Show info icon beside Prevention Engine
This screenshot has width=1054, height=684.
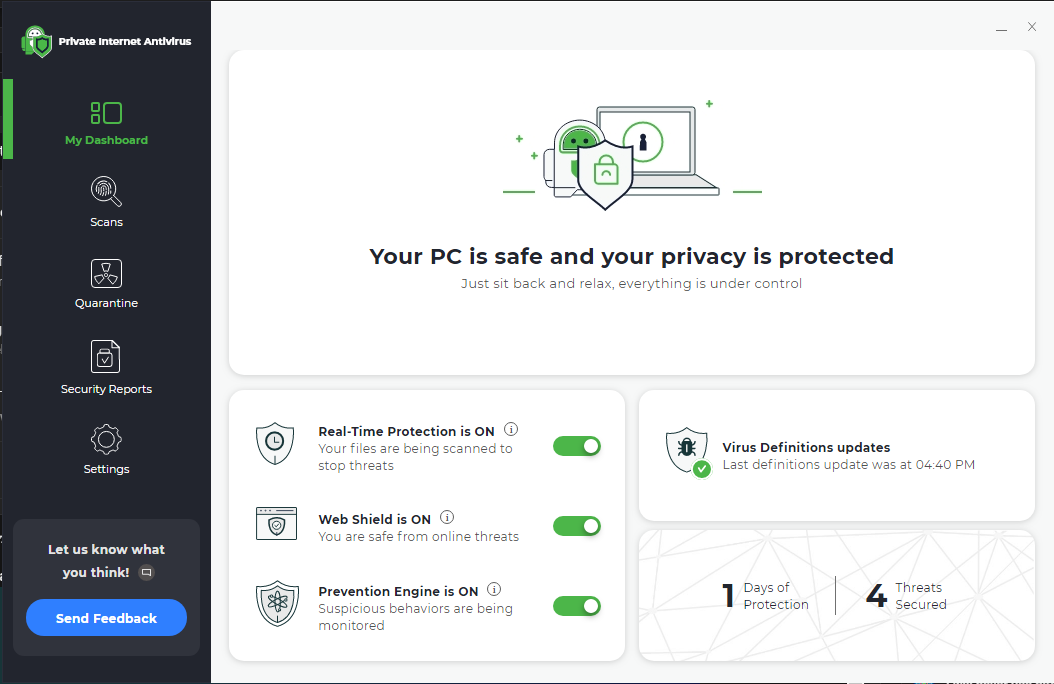click(x=494, y=589)
